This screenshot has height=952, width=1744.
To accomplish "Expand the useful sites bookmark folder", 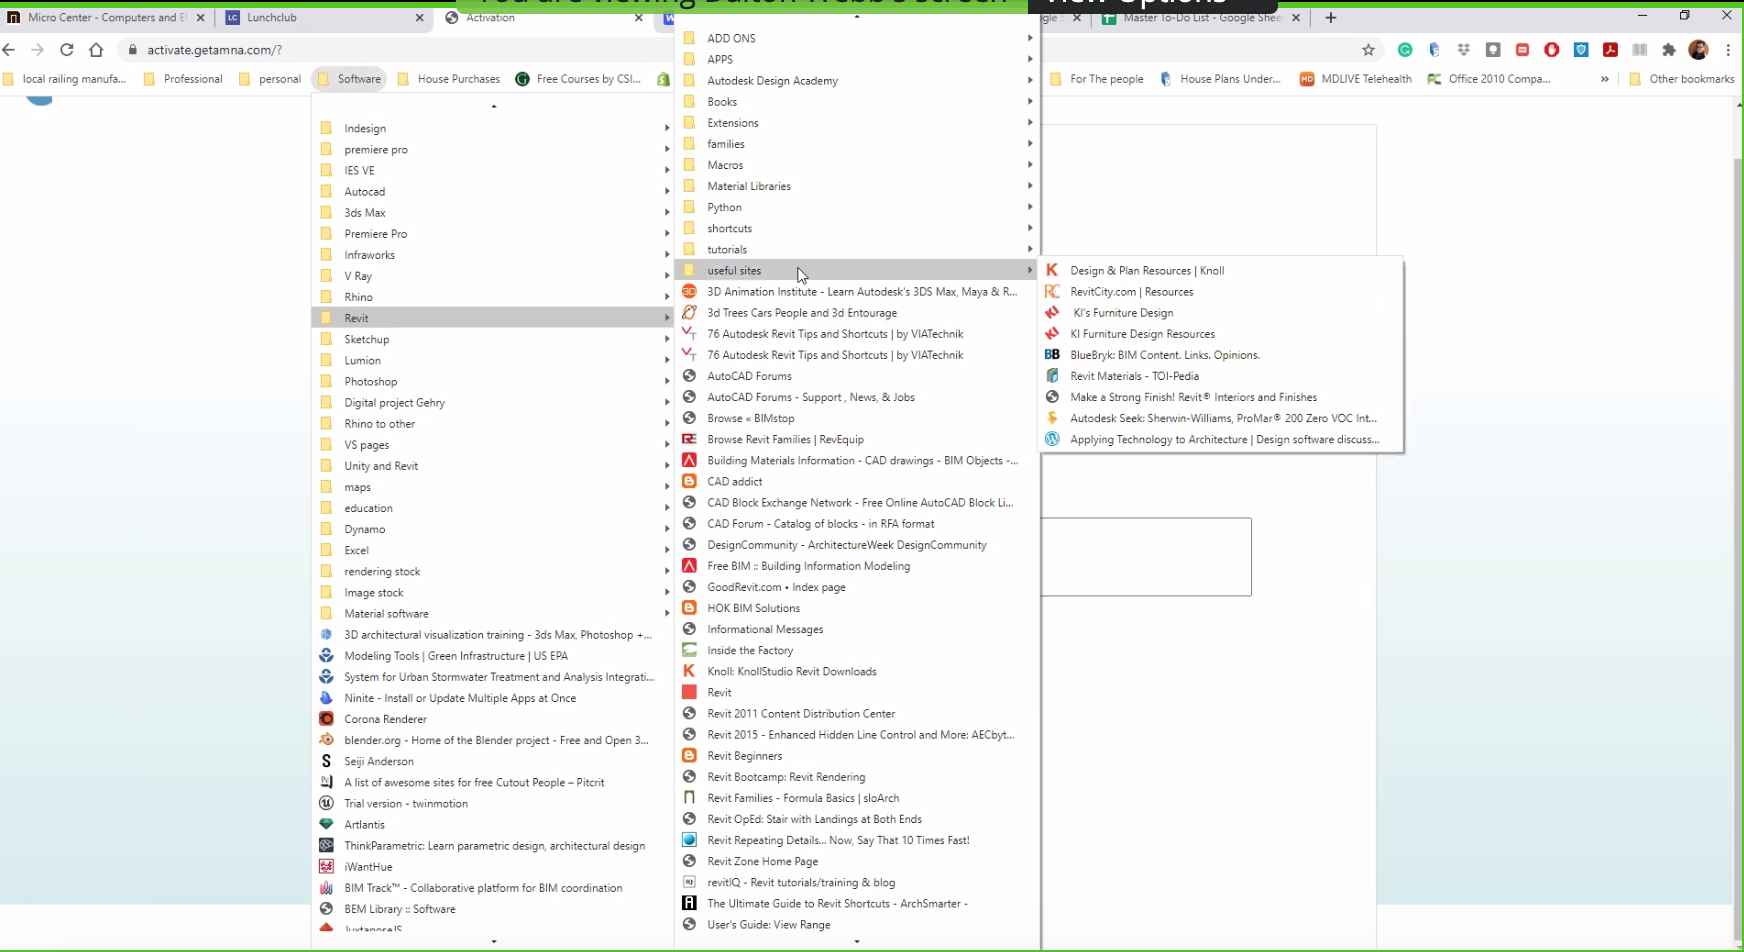I will (x=857, y=270).
